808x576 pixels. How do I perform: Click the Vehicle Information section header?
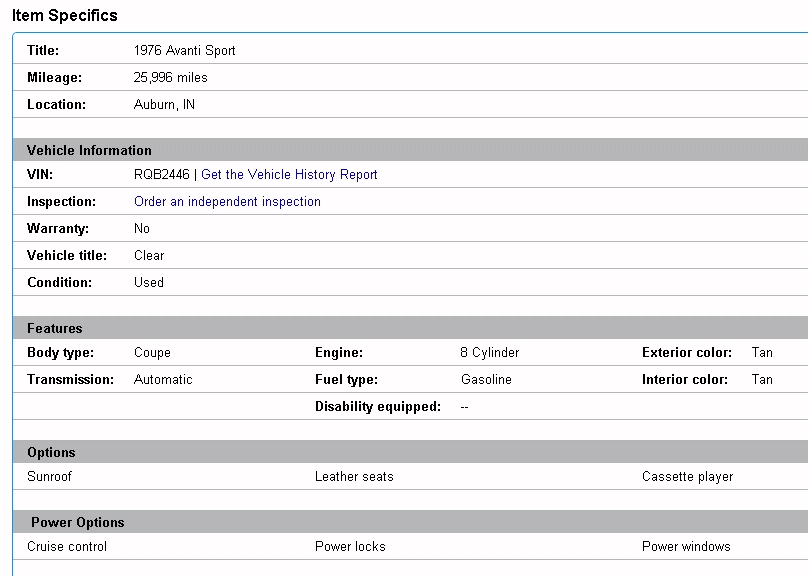[89, 151]
